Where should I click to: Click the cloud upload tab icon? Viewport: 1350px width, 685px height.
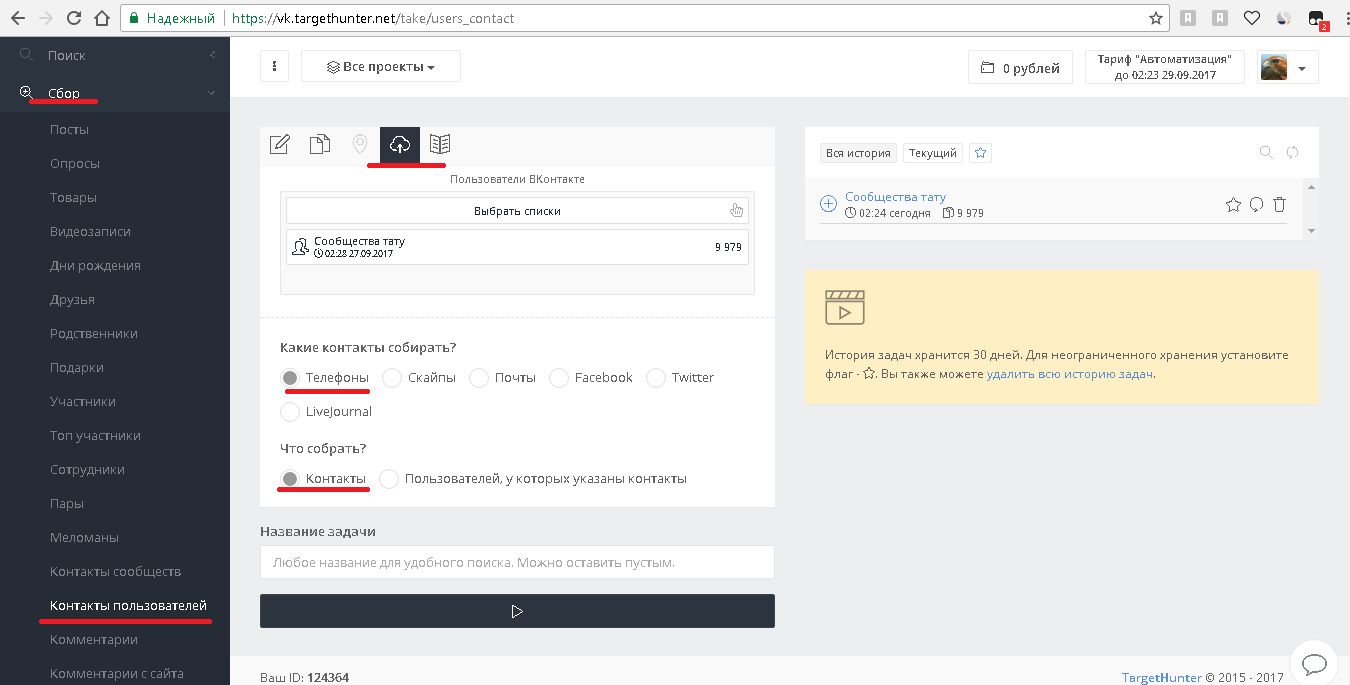[x=399, y=145]
